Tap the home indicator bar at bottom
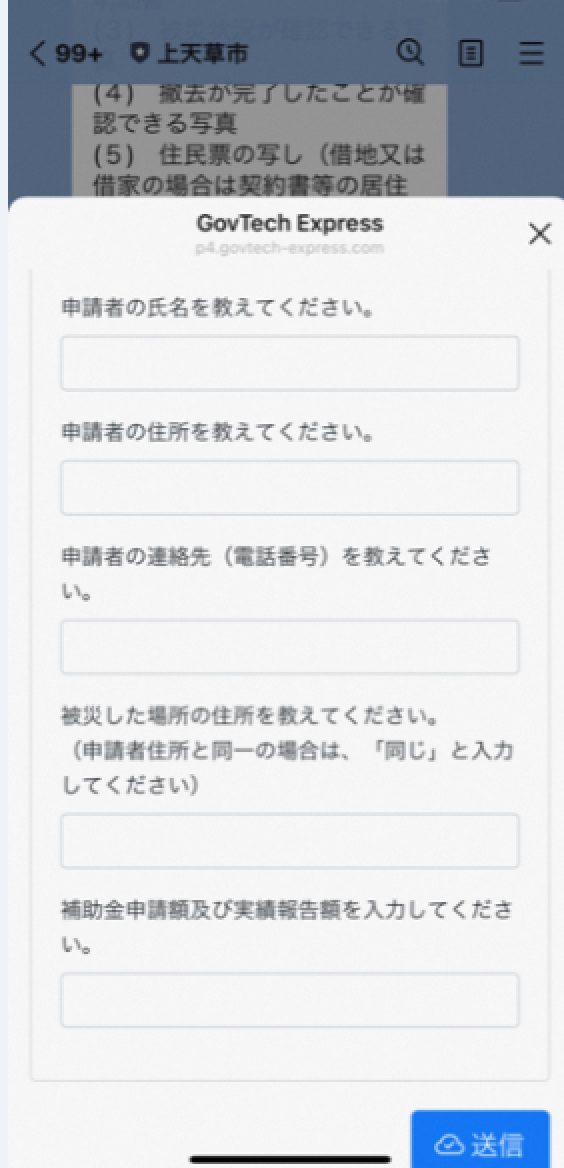Viewport: 564px width, 1168px height. point(290,1159)
